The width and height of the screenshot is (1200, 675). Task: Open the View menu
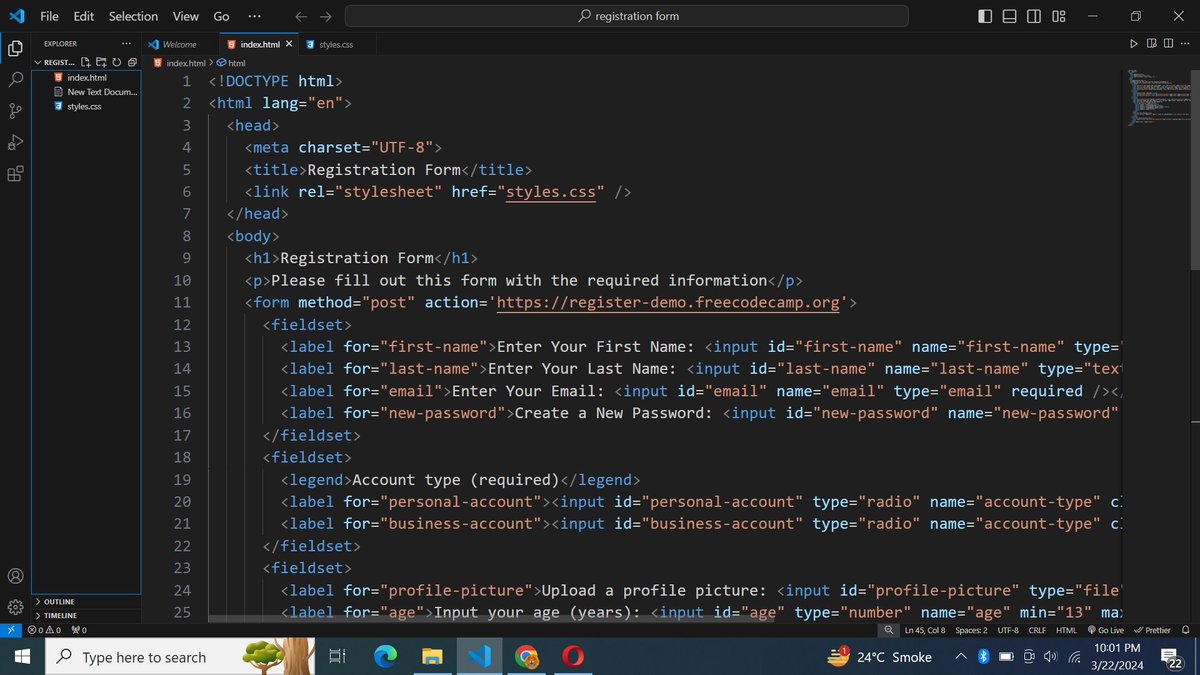(186, 16)
